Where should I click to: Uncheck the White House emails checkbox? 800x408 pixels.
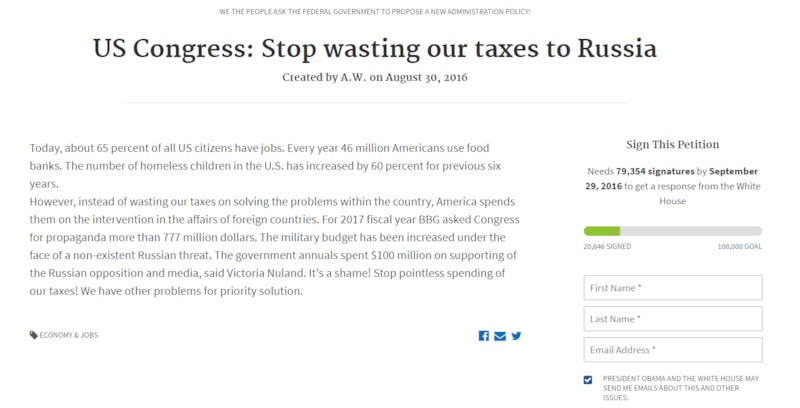[588, 380]
